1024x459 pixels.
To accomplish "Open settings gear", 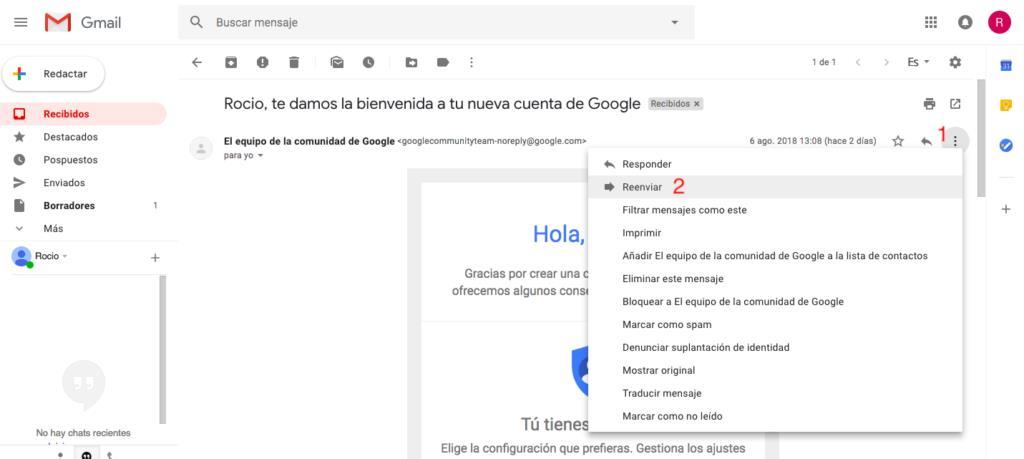I will click(x=955, y=62).
